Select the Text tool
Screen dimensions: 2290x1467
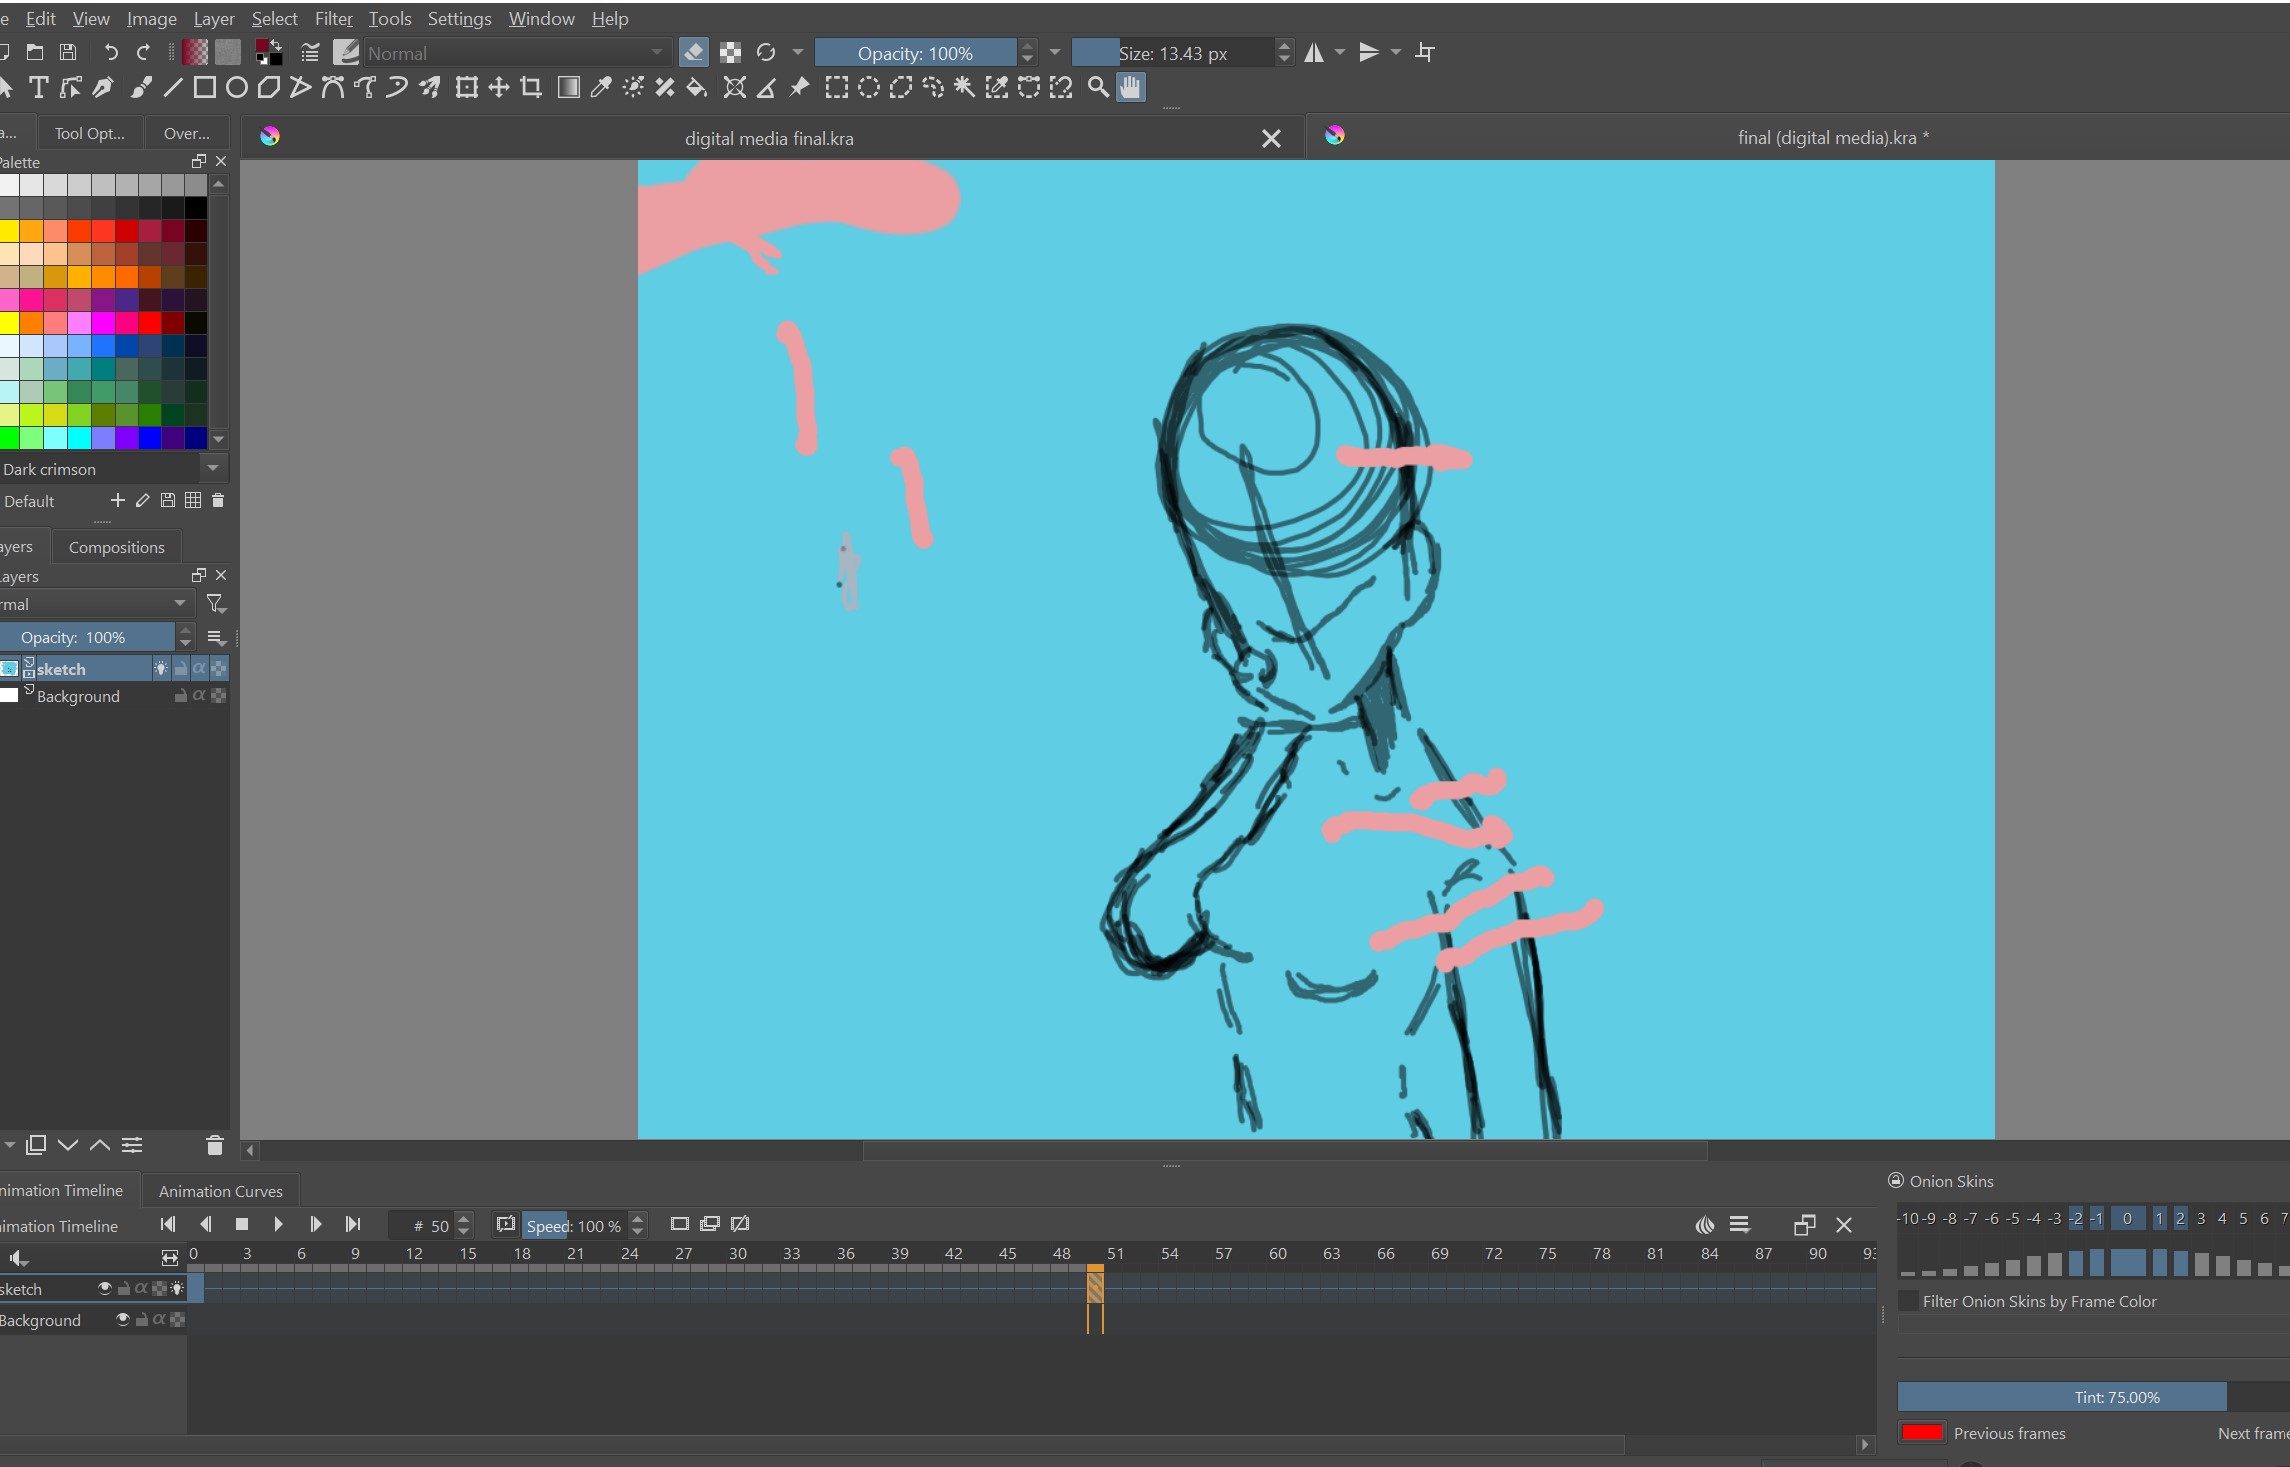(38, 88)
